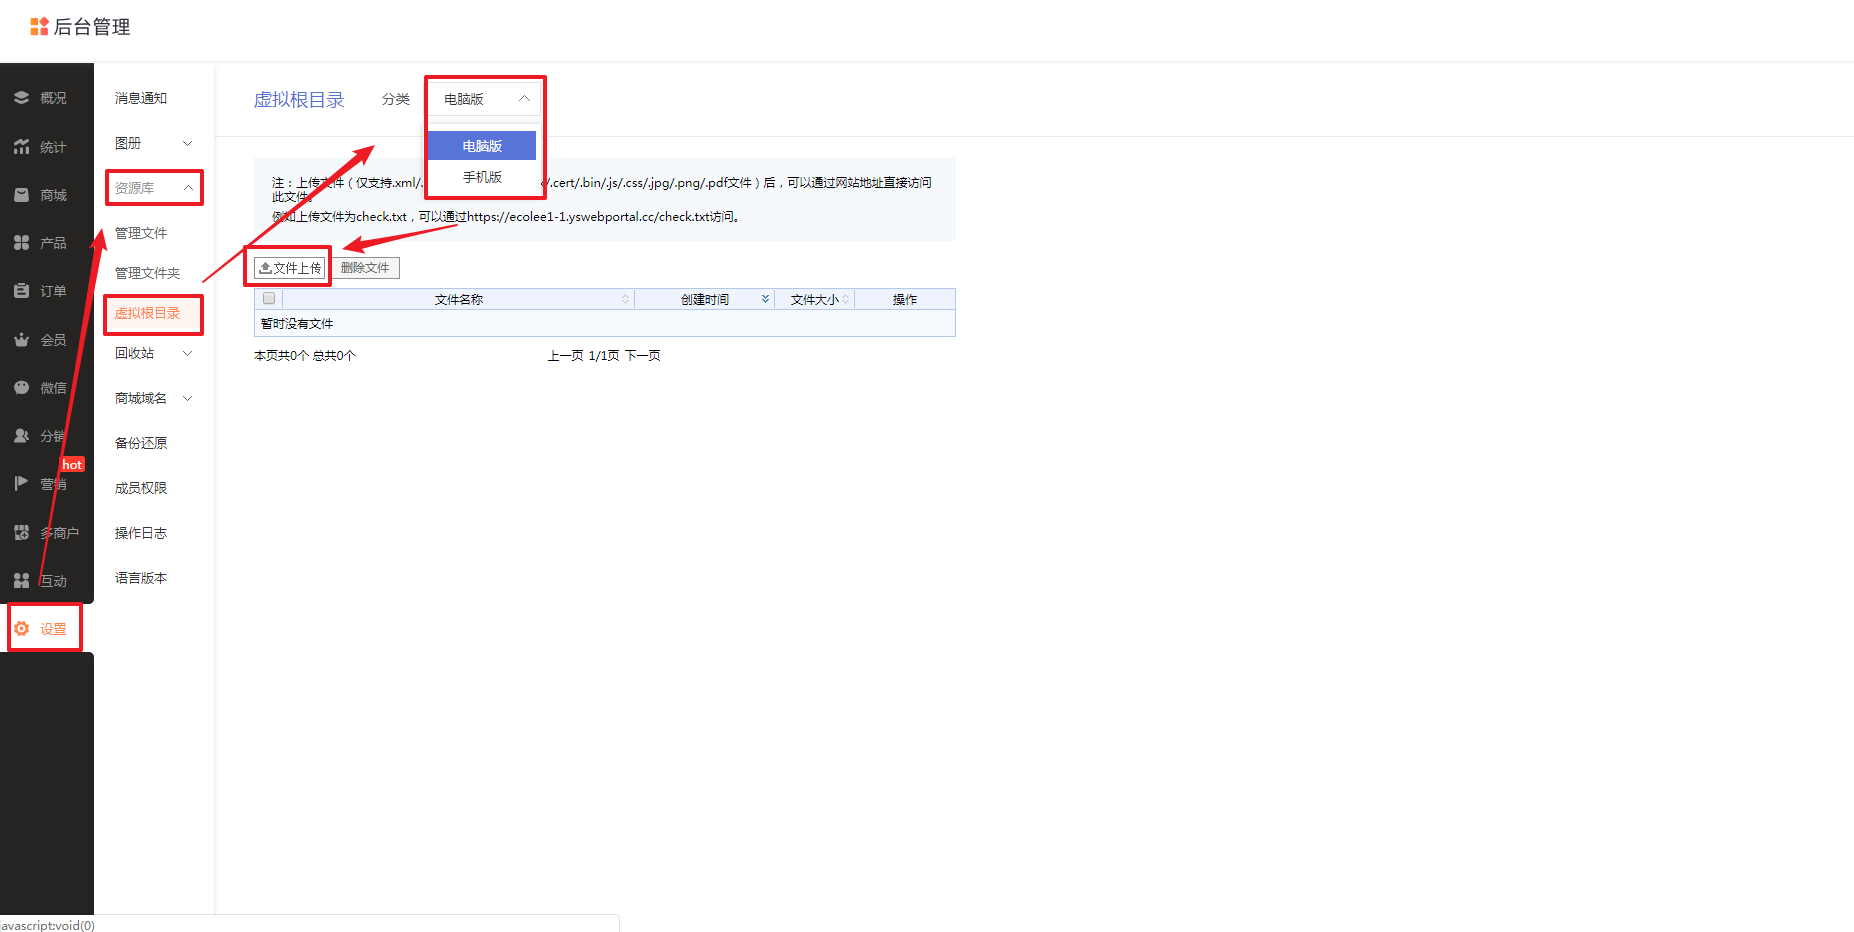1854x932 pixels.
Task: Expand the 回收站 submenu chevron
Action: coord(187,353)
